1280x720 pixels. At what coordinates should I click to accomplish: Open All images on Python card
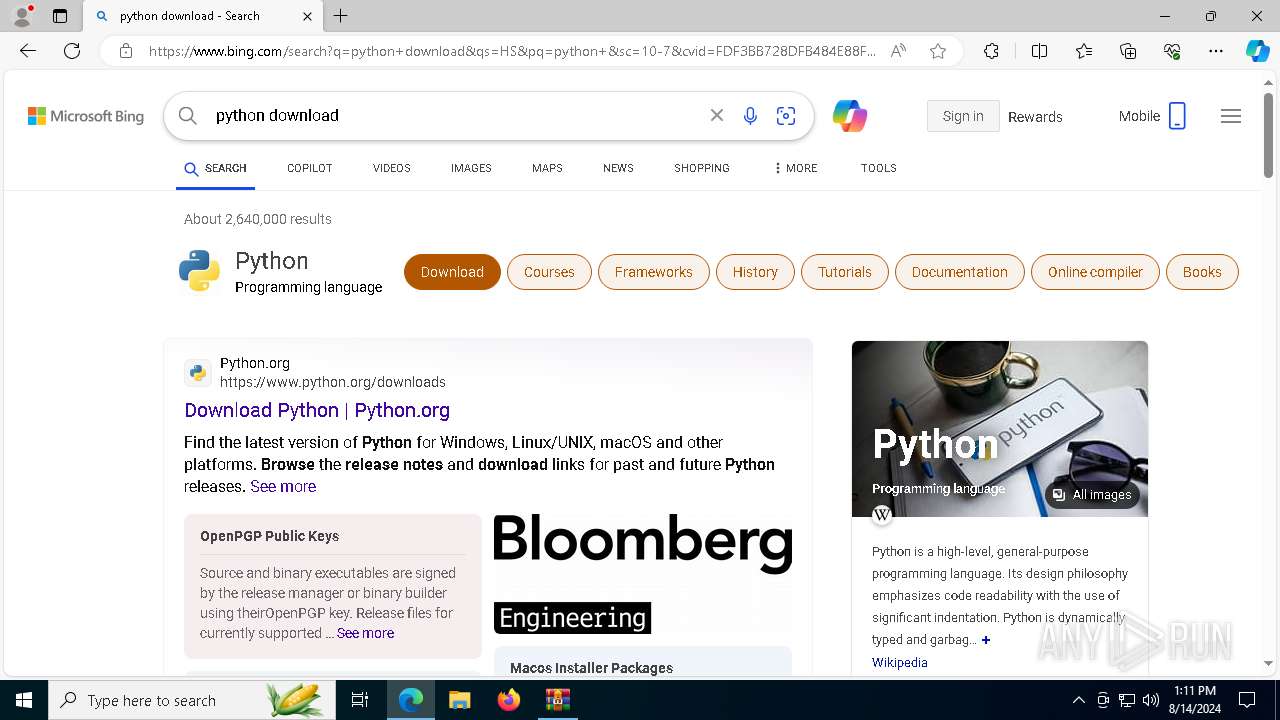point(1092,495)
